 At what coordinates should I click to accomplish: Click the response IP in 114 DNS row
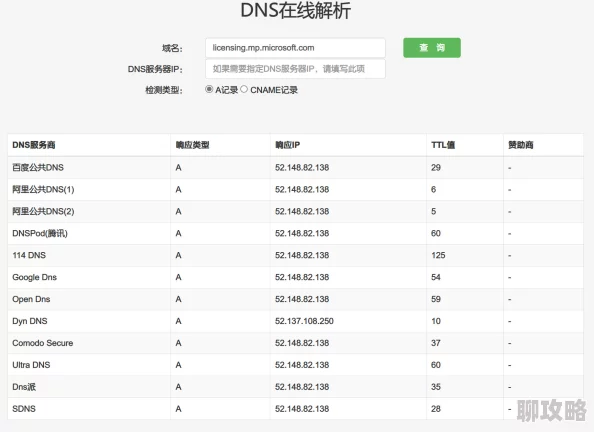[302, 255]
